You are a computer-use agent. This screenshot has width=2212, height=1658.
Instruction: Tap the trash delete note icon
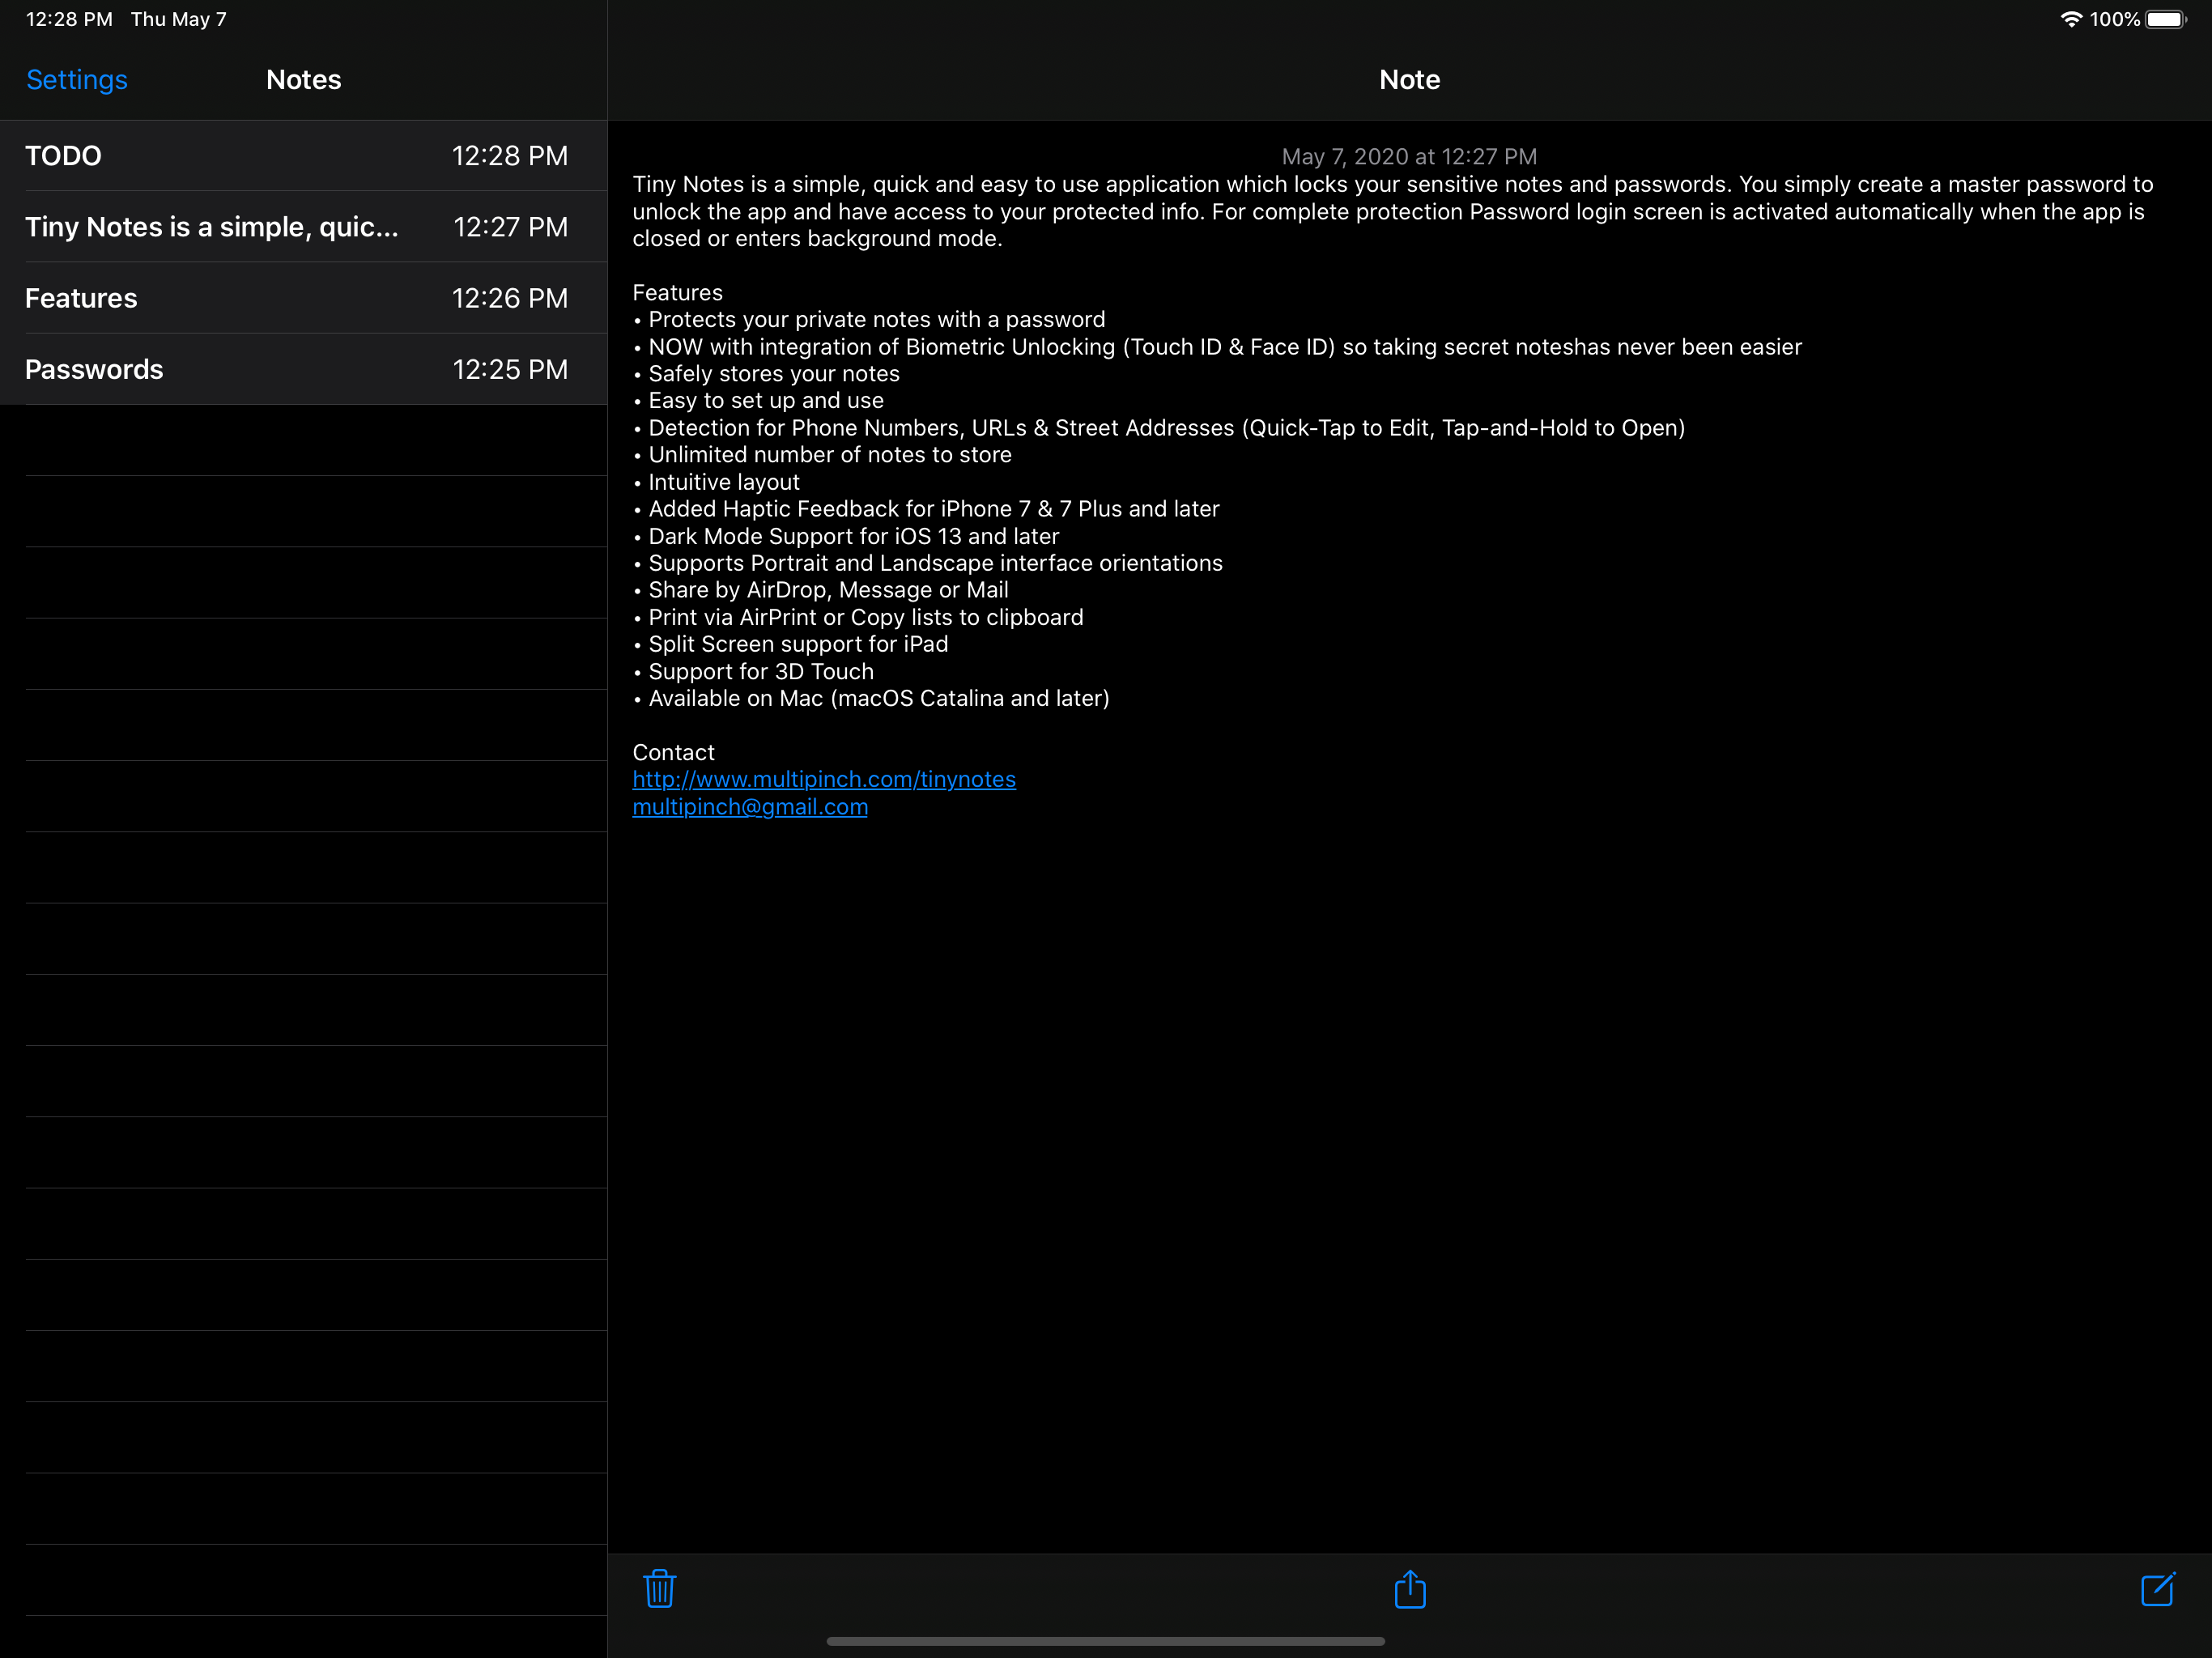659,1589
